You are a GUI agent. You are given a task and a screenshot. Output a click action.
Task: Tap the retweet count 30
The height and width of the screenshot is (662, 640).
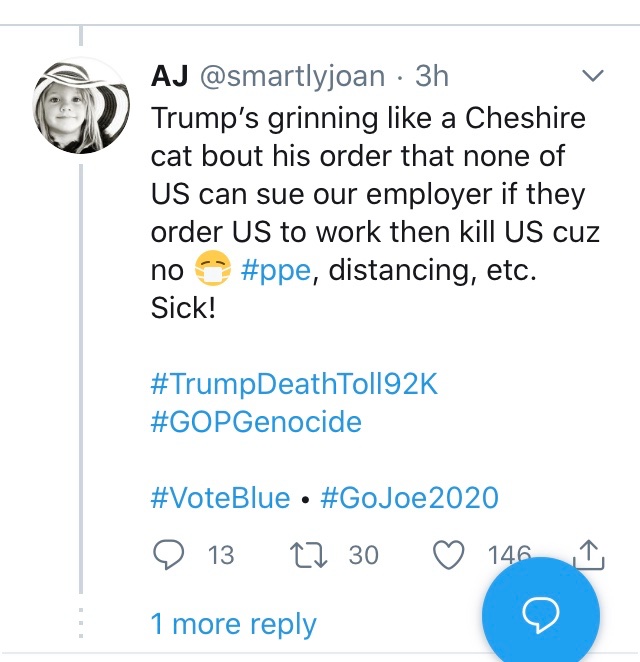(x=363, y=555)
